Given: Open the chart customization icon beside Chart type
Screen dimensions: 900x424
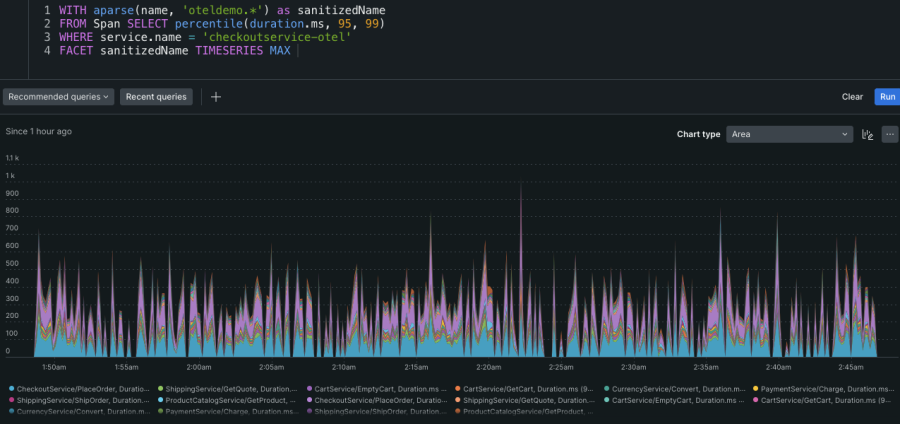Looking at the screenshot, I should (x=868, y=134).
